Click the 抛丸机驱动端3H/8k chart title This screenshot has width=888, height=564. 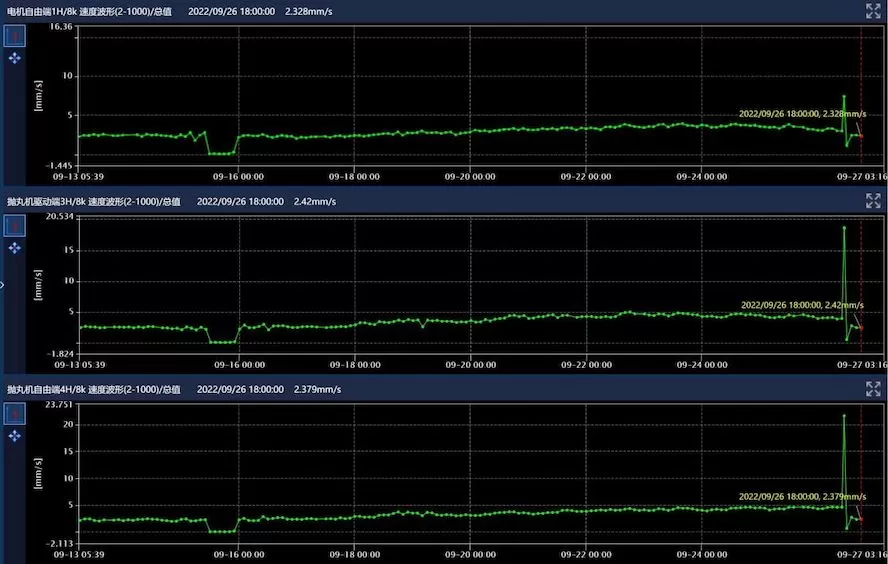coord(94,201)
